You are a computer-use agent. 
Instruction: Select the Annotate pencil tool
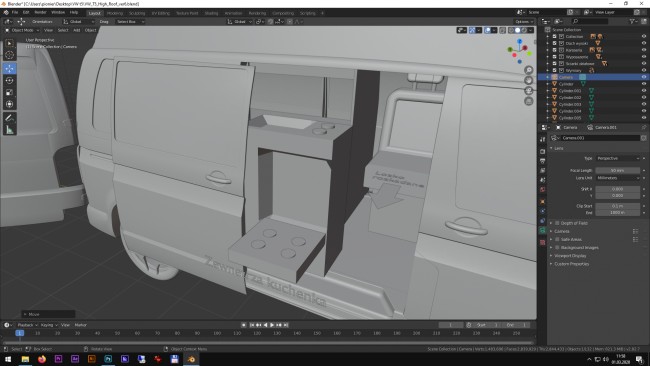10,118
